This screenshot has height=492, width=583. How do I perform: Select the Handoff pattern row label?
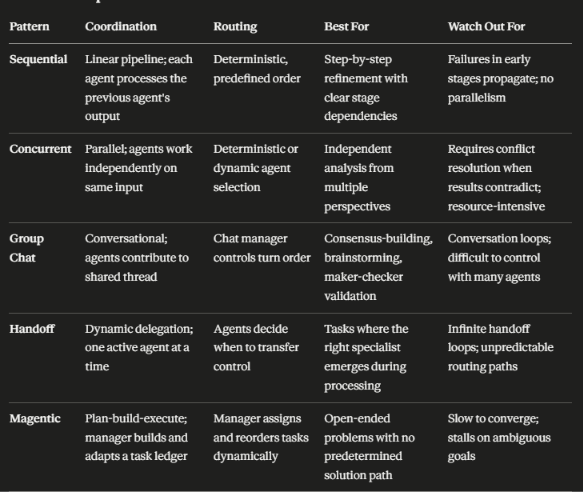(32, 329)
